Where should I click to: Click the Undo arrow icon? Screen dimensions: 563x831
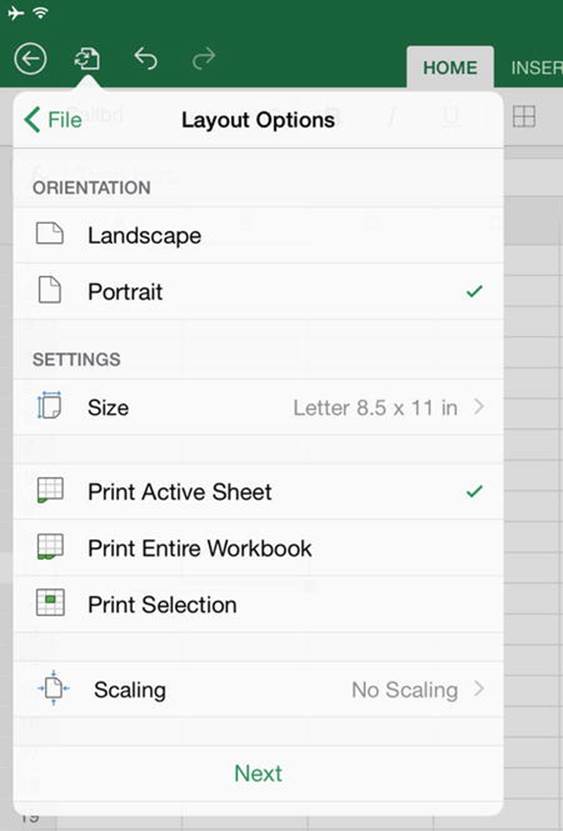[x=146, y=58]
